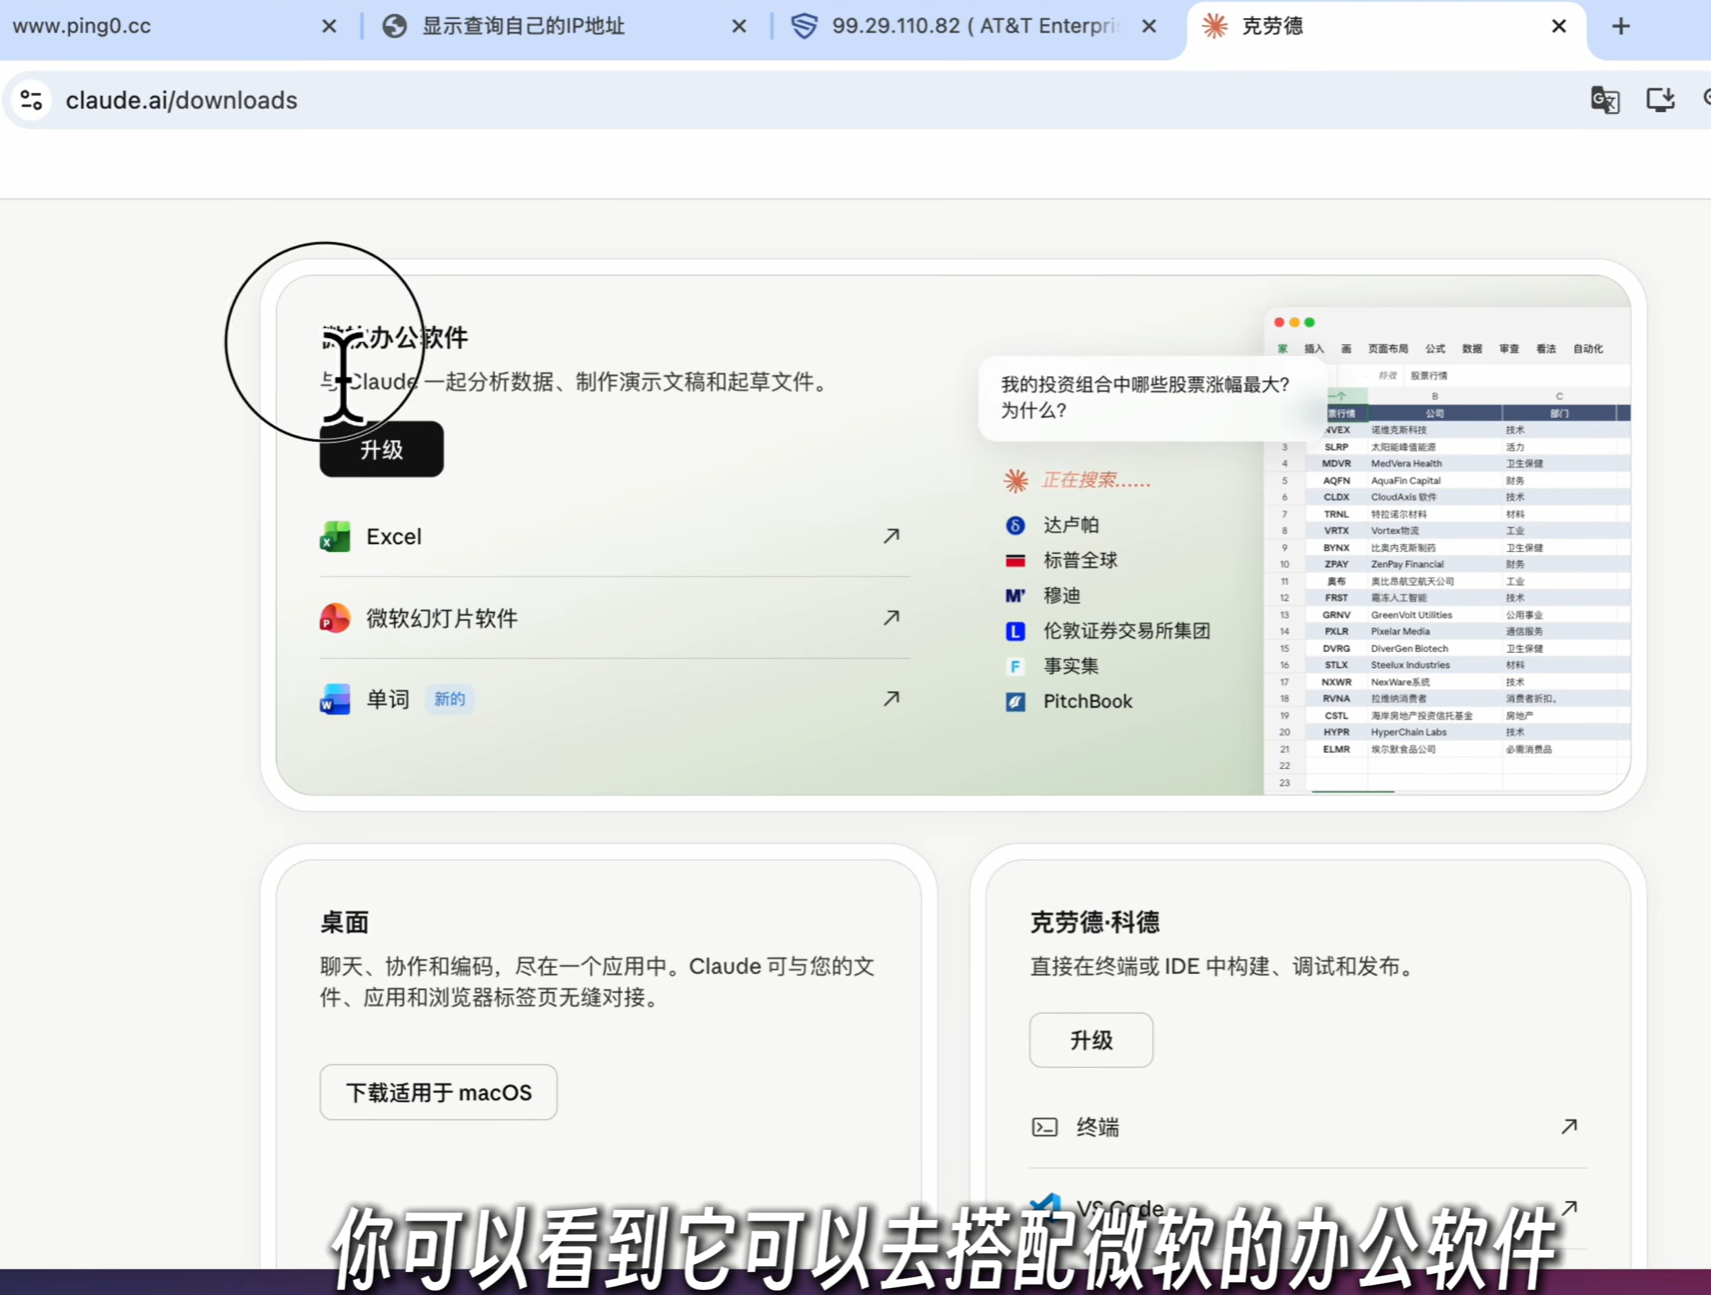The width and height of the screenshot is (1711, 1295).
Task: Click the 伦敦证券交易所集团 source name
Action: coord(1127,631)
